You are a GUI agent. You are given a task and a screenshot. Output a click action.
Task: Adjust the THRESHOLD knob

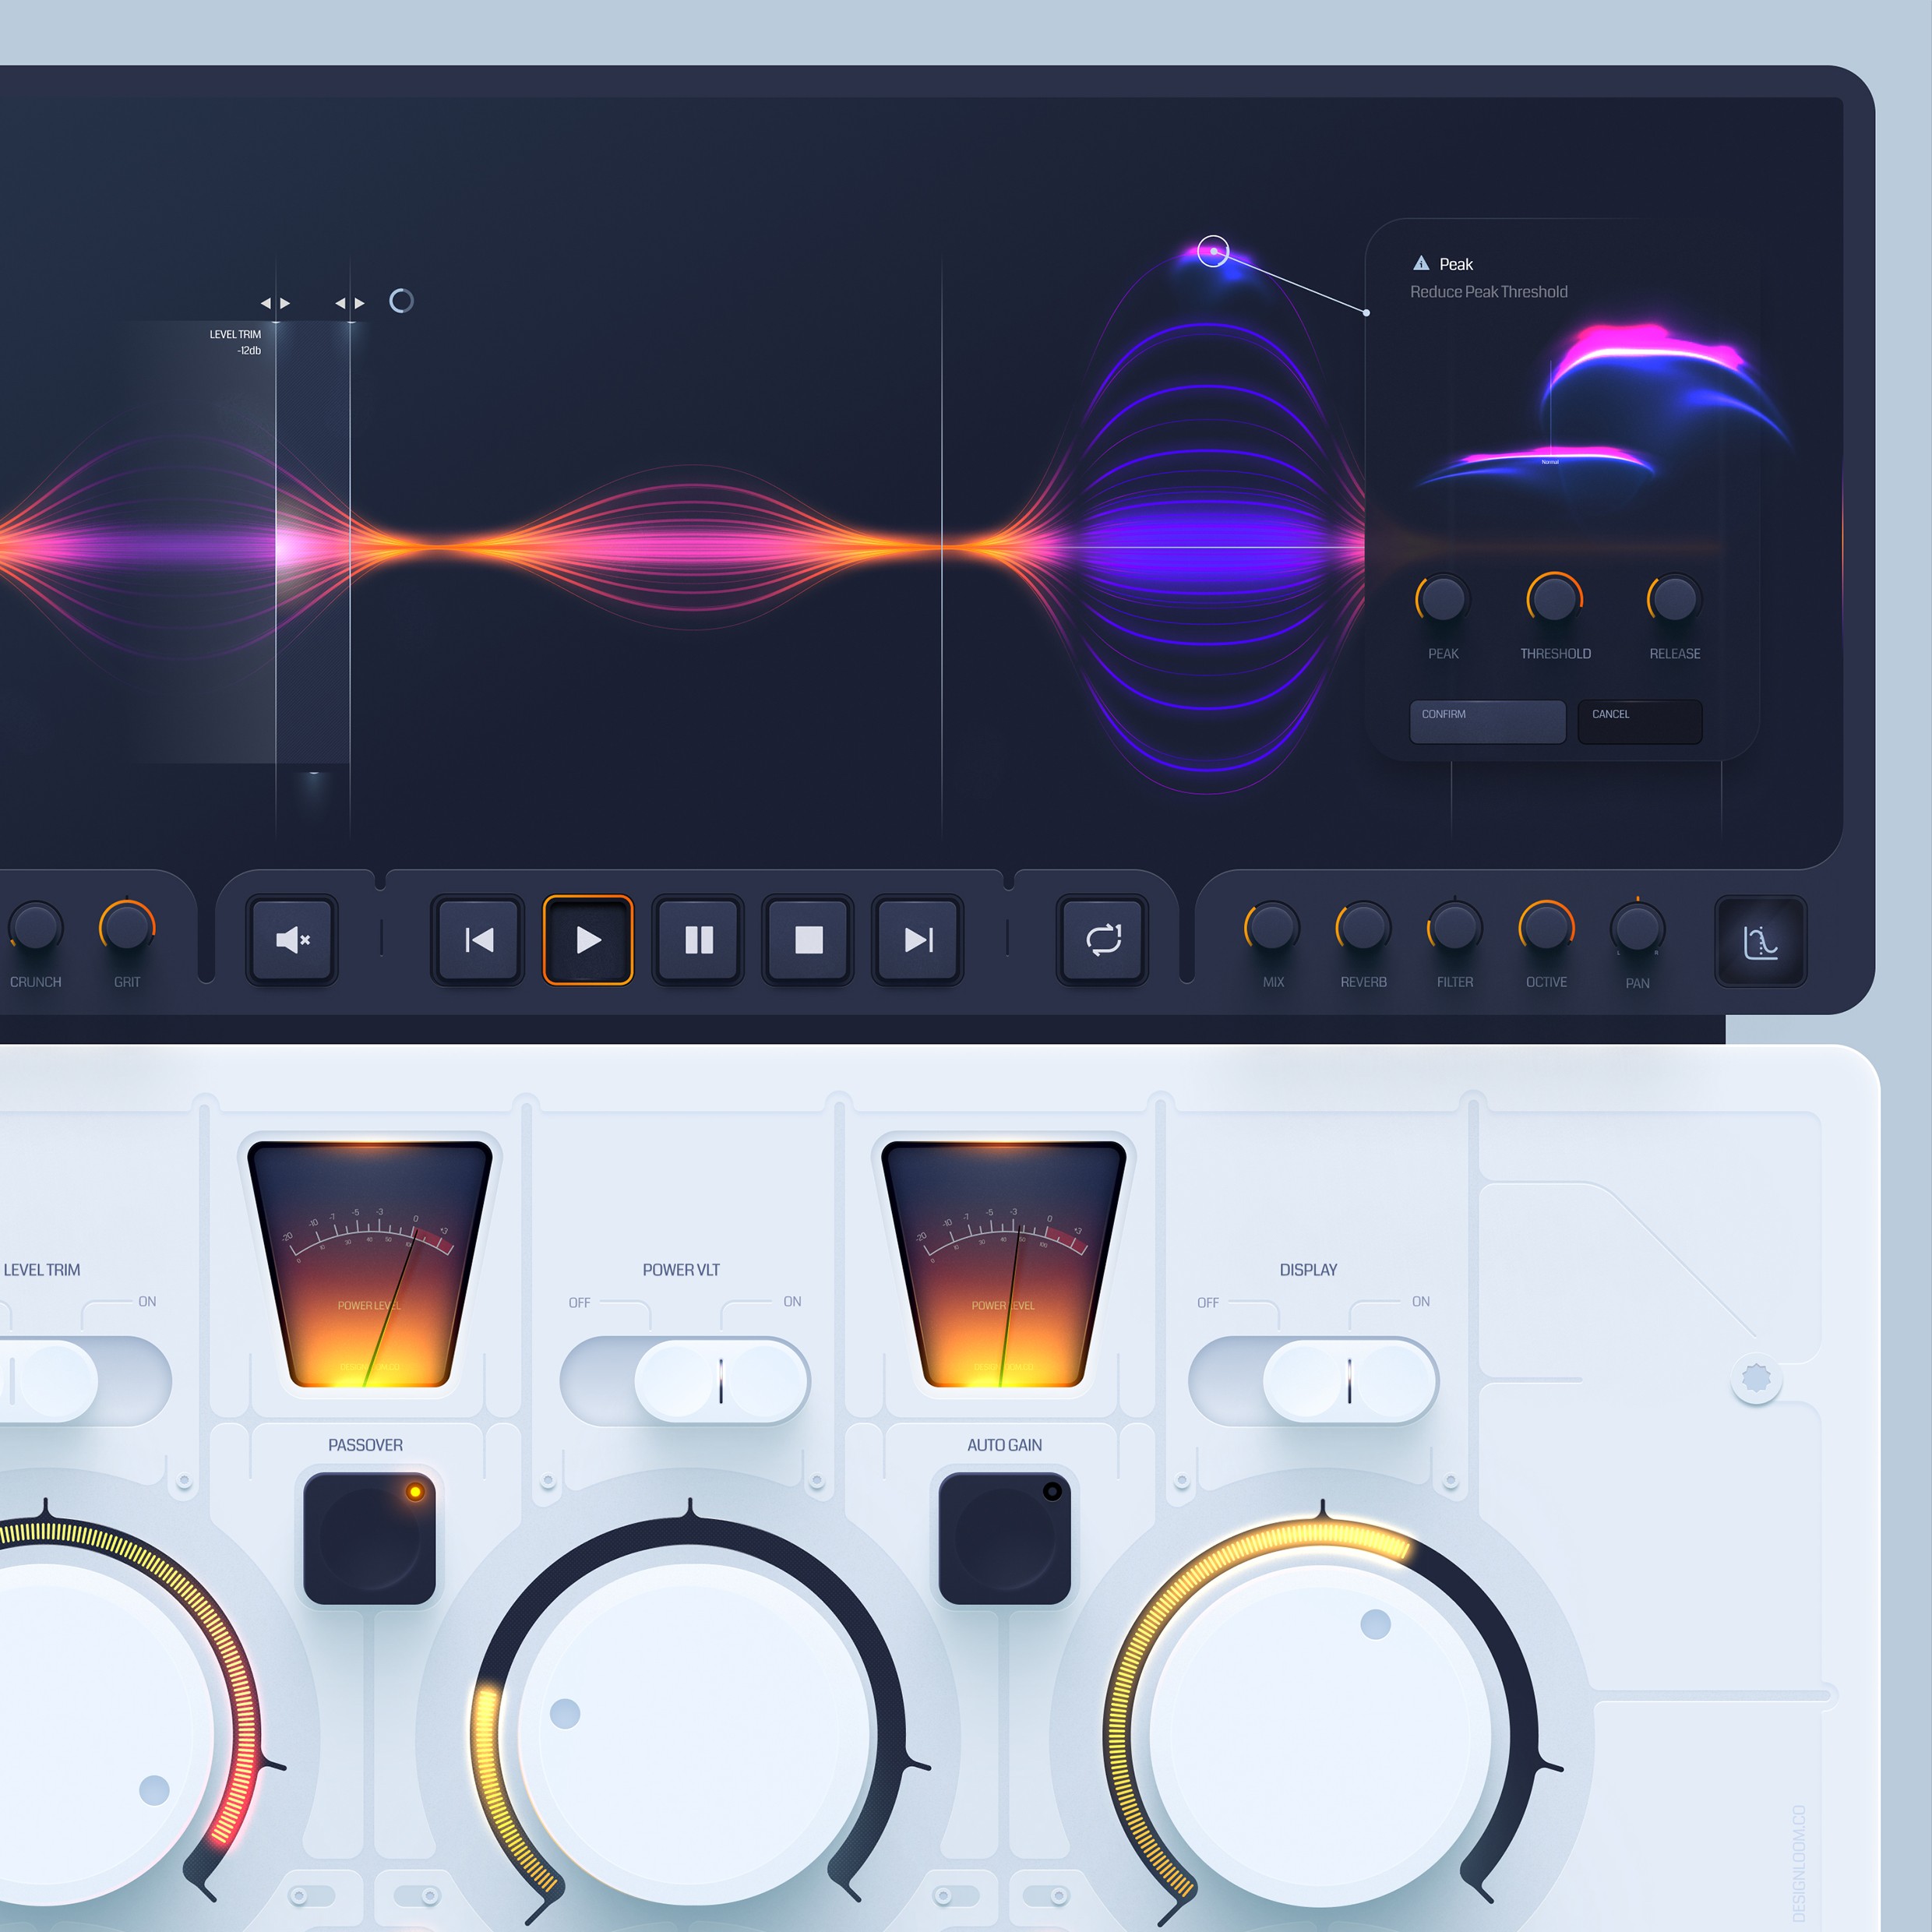1555,599
